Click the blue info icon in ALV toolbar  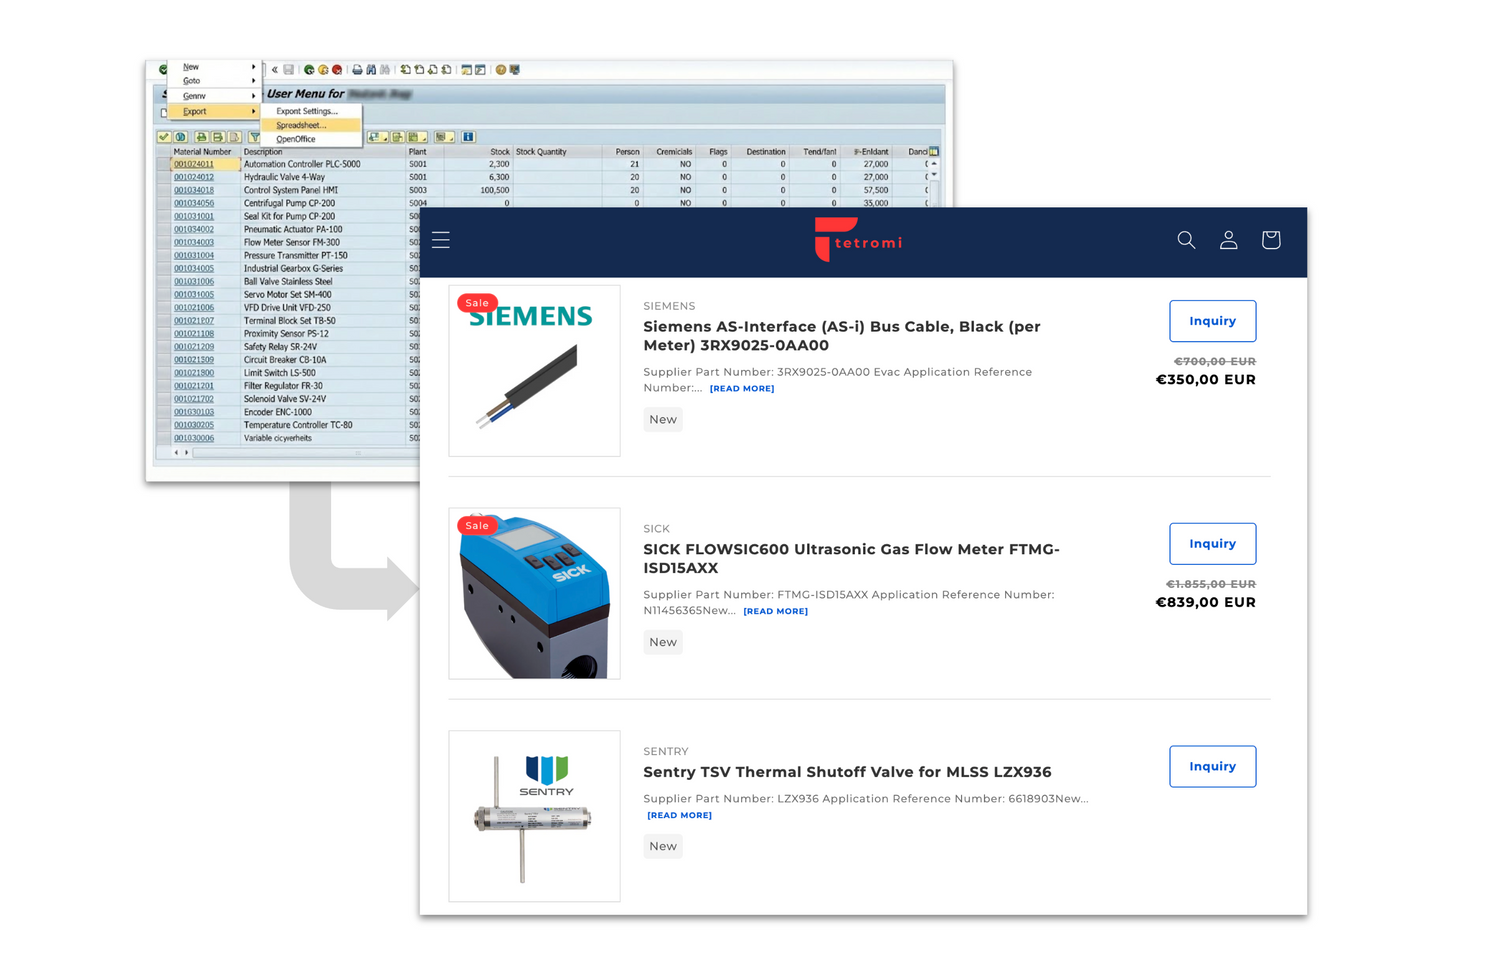[468, 137]
